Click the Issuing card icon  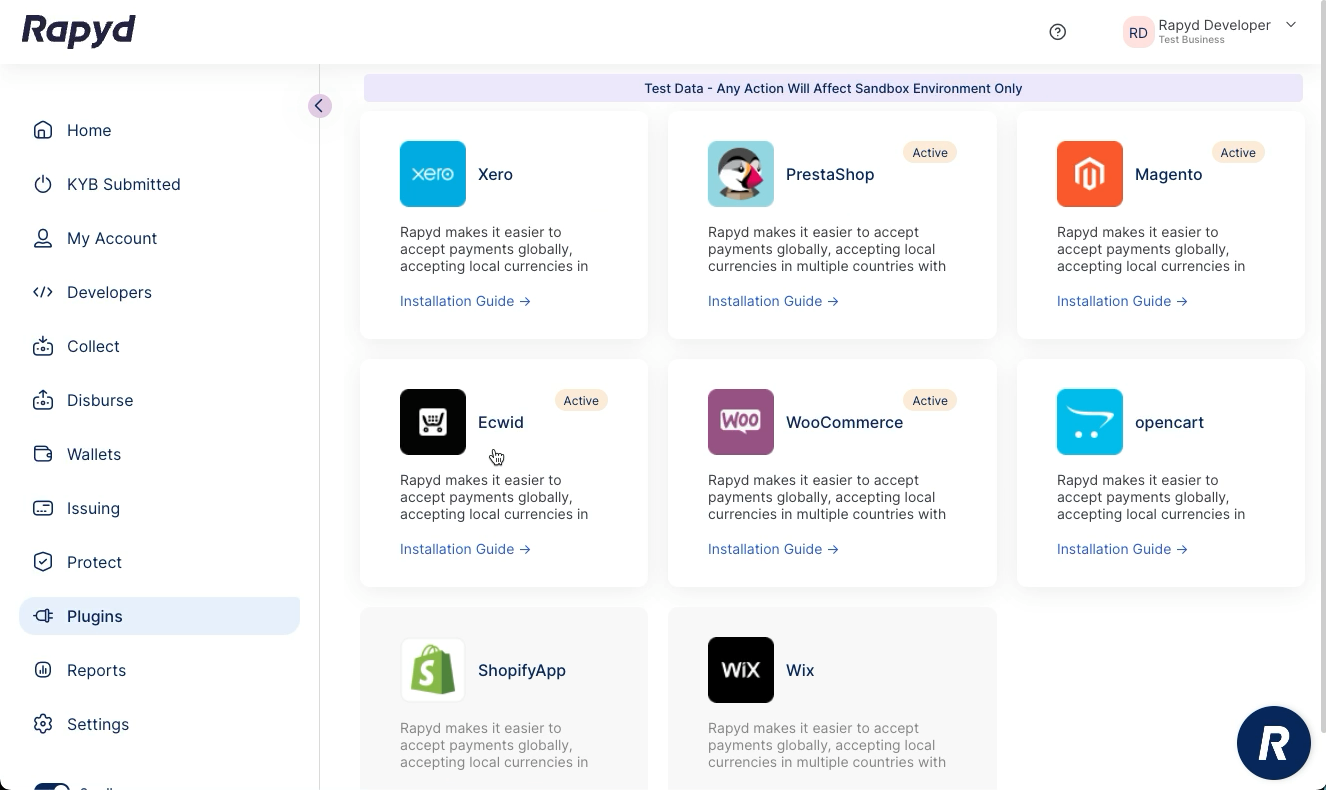point(43,508)
